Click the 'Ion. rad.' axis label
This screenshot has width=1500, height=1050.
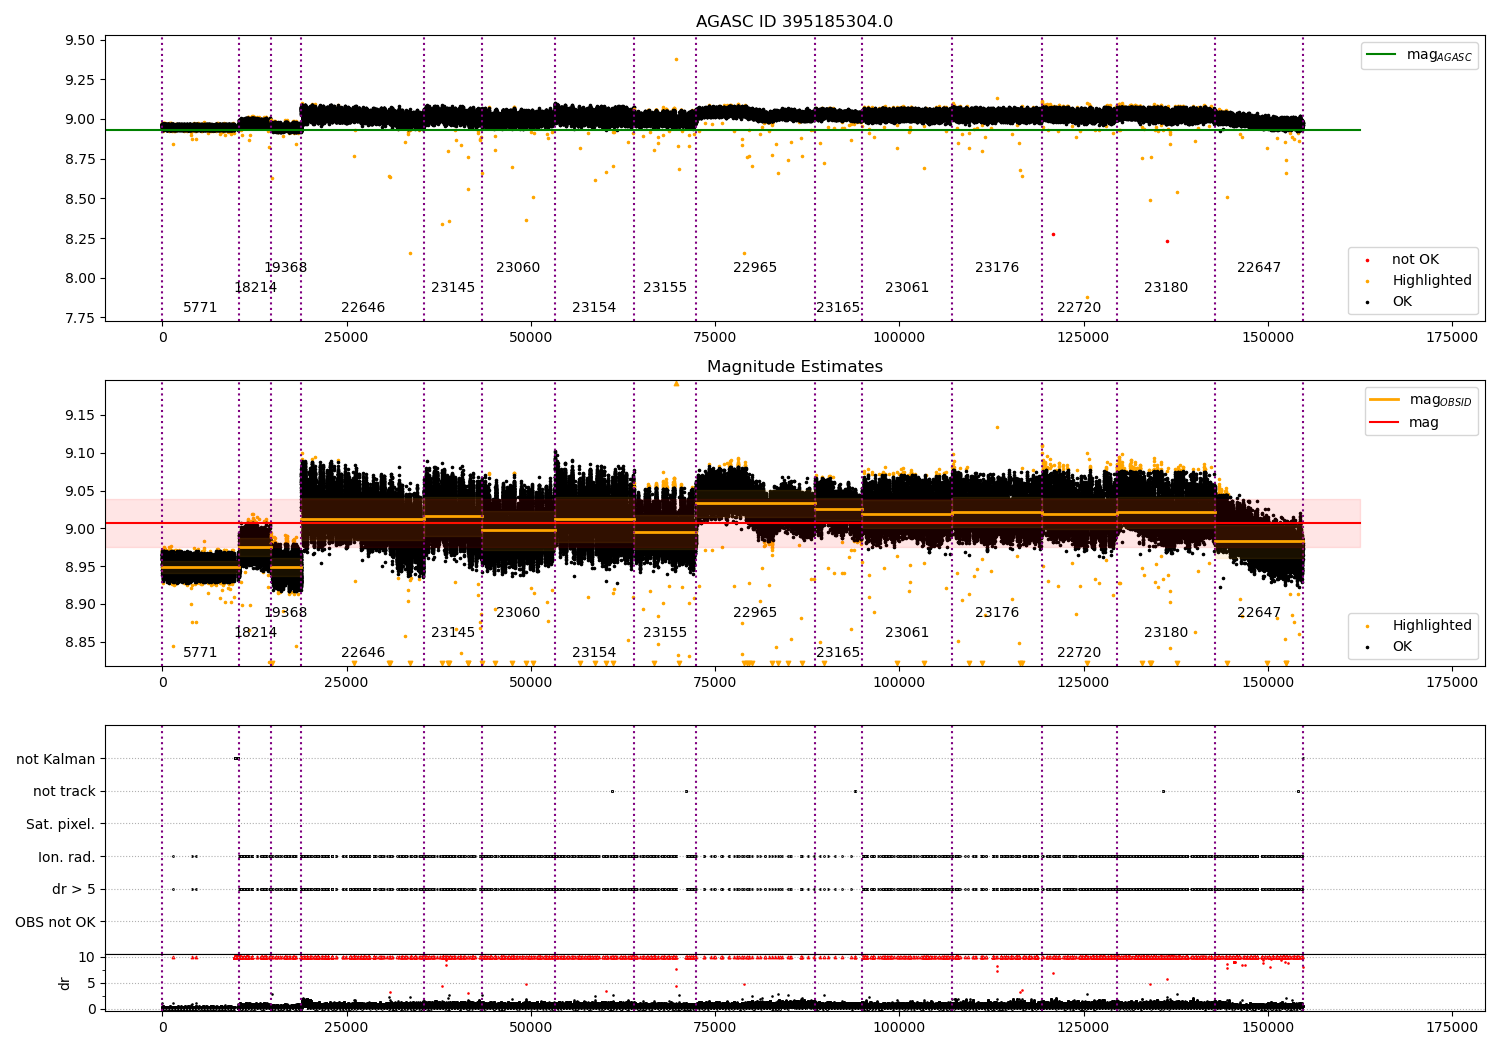[67, 857]
